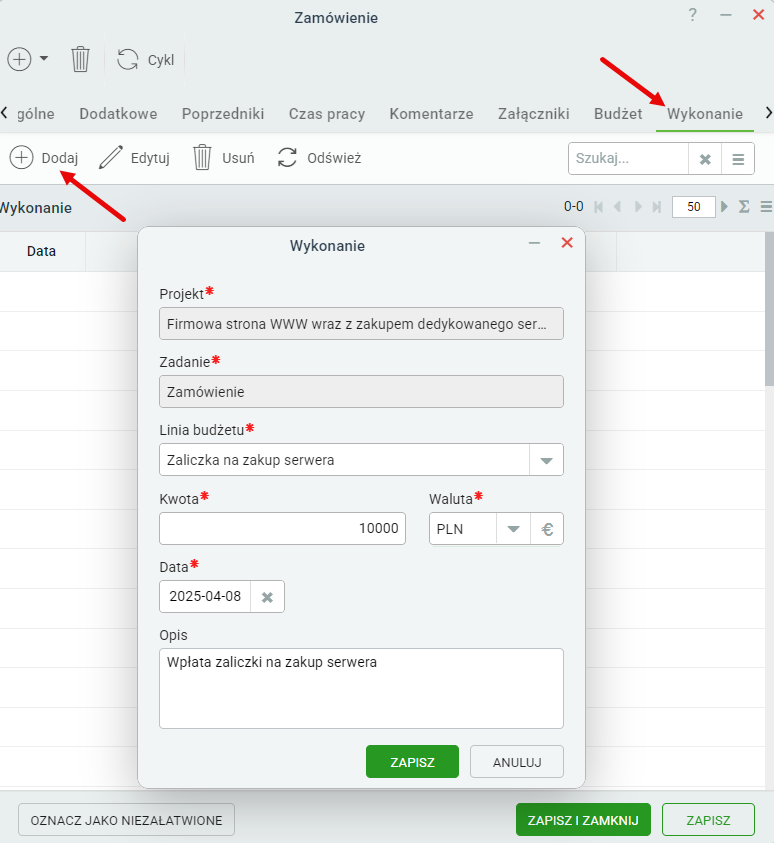Screen dimensions: 774x843
Task: Expand the Waluta currency dropdown arrow
Action: coord(513,529)
